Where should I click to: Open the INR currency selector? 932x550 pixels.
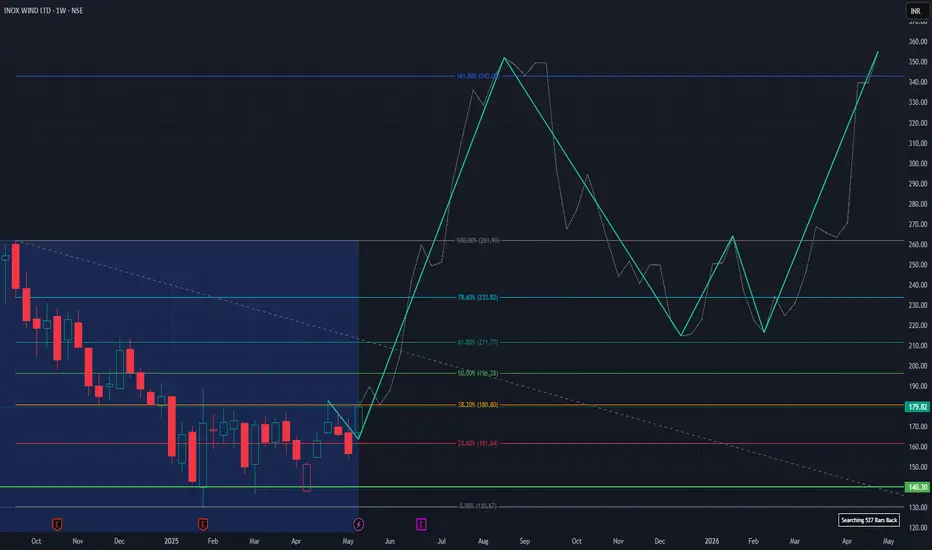(915, 11)
